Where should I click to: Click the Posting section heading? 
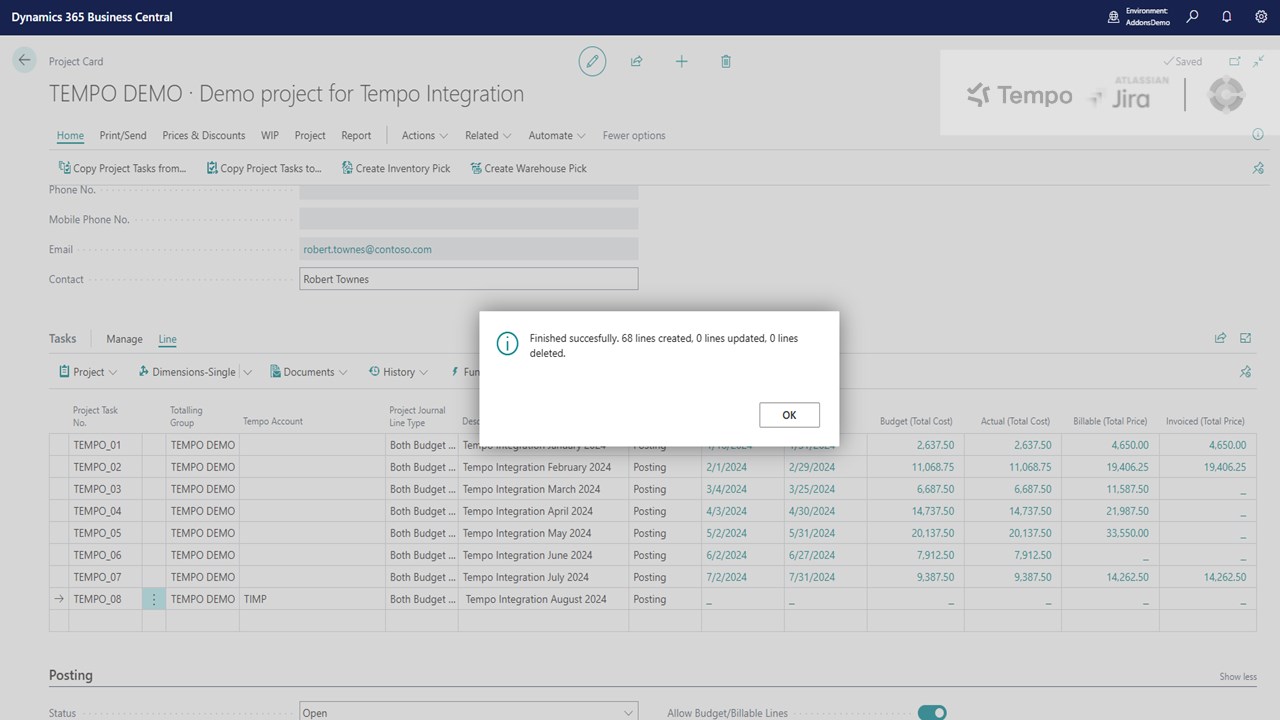tap(70, 675)
